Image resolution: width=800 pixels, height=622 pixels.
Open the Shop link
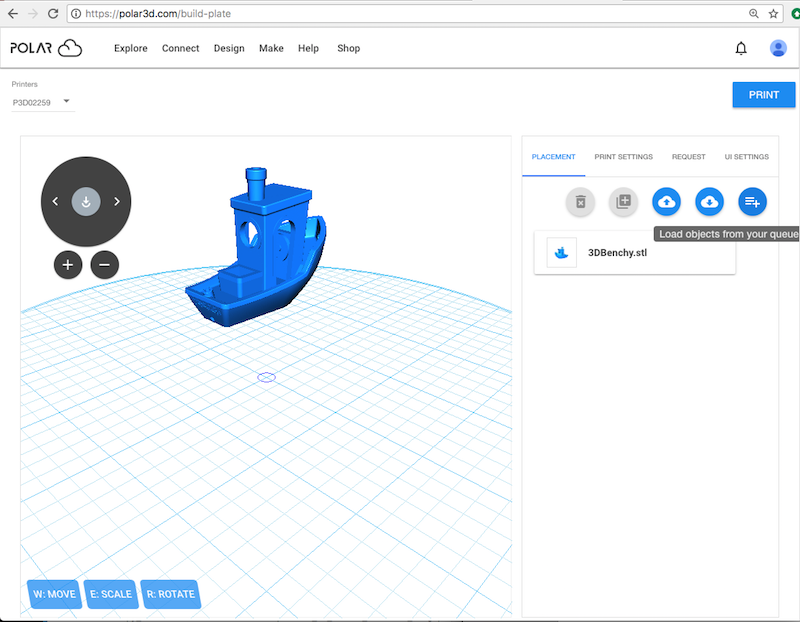point(348,48)
